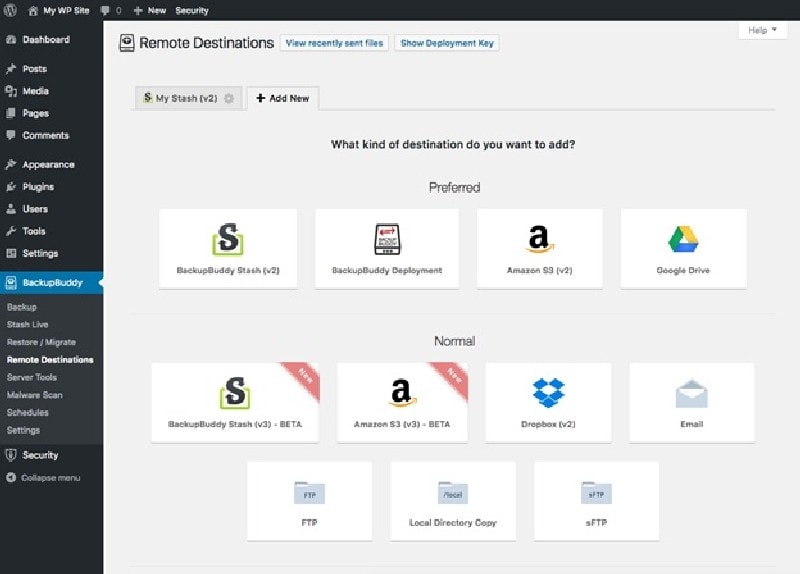The image size is (800, 574).
Task: Open My WP Site home icon
Action: tap(33, 11)
